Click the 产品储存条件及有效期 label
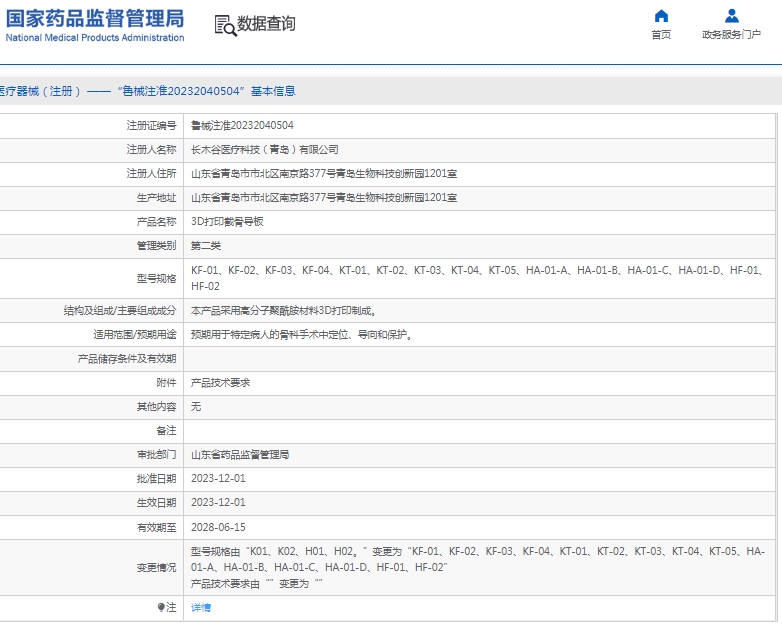Viewport: 782px width, 627px height. 127,359
